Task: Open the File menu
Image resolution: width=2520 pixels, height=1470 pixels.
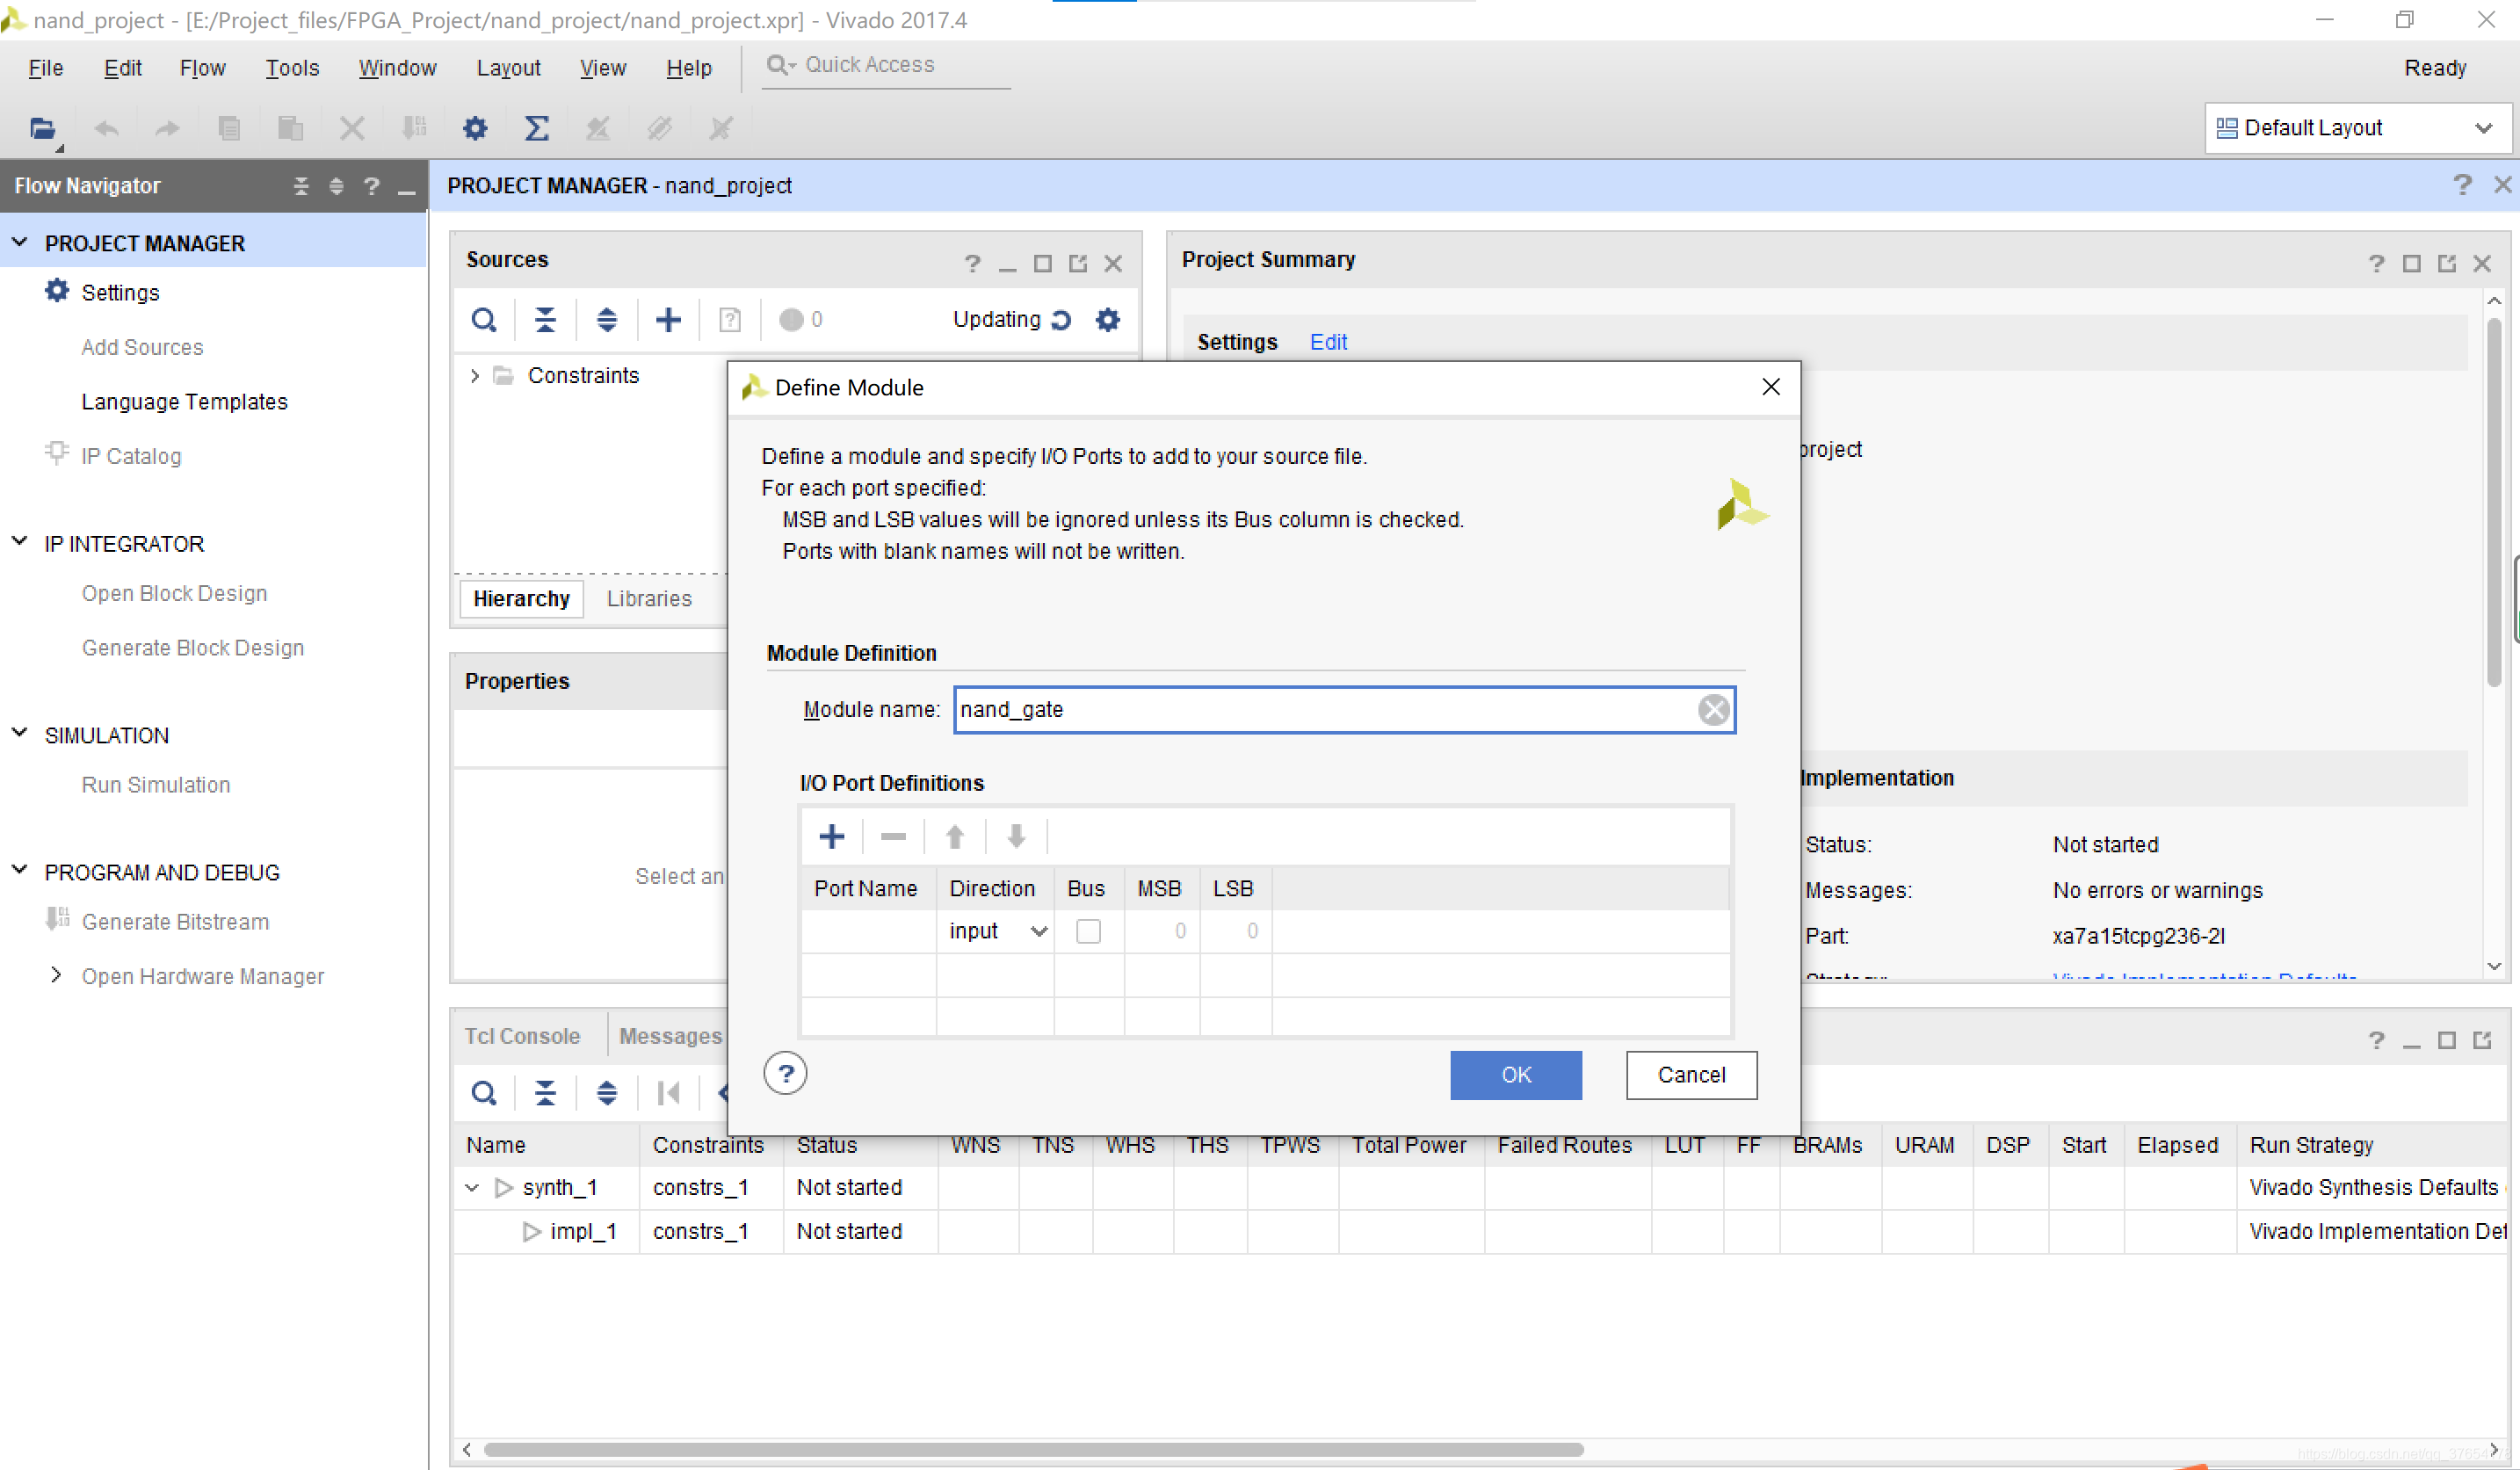Action: [46, 68]
